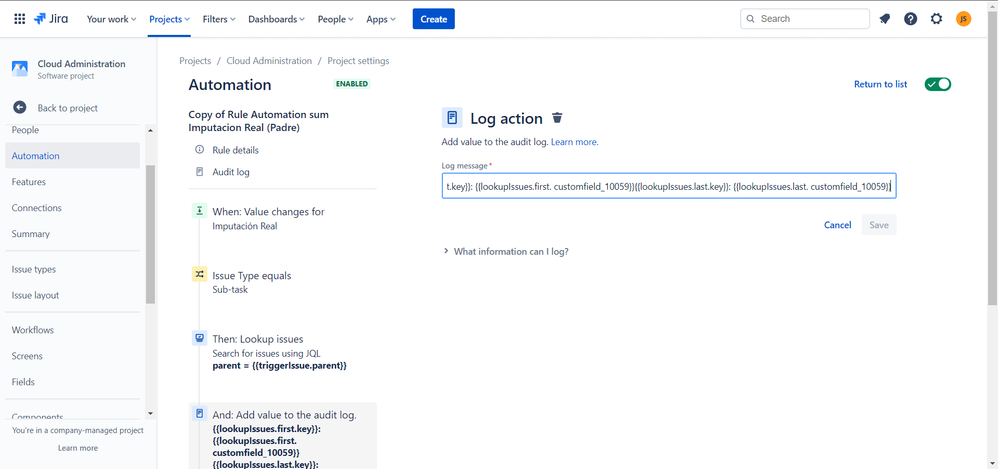Open the notifications icon
Screen dimensions: 998x469
coord(885,19)
